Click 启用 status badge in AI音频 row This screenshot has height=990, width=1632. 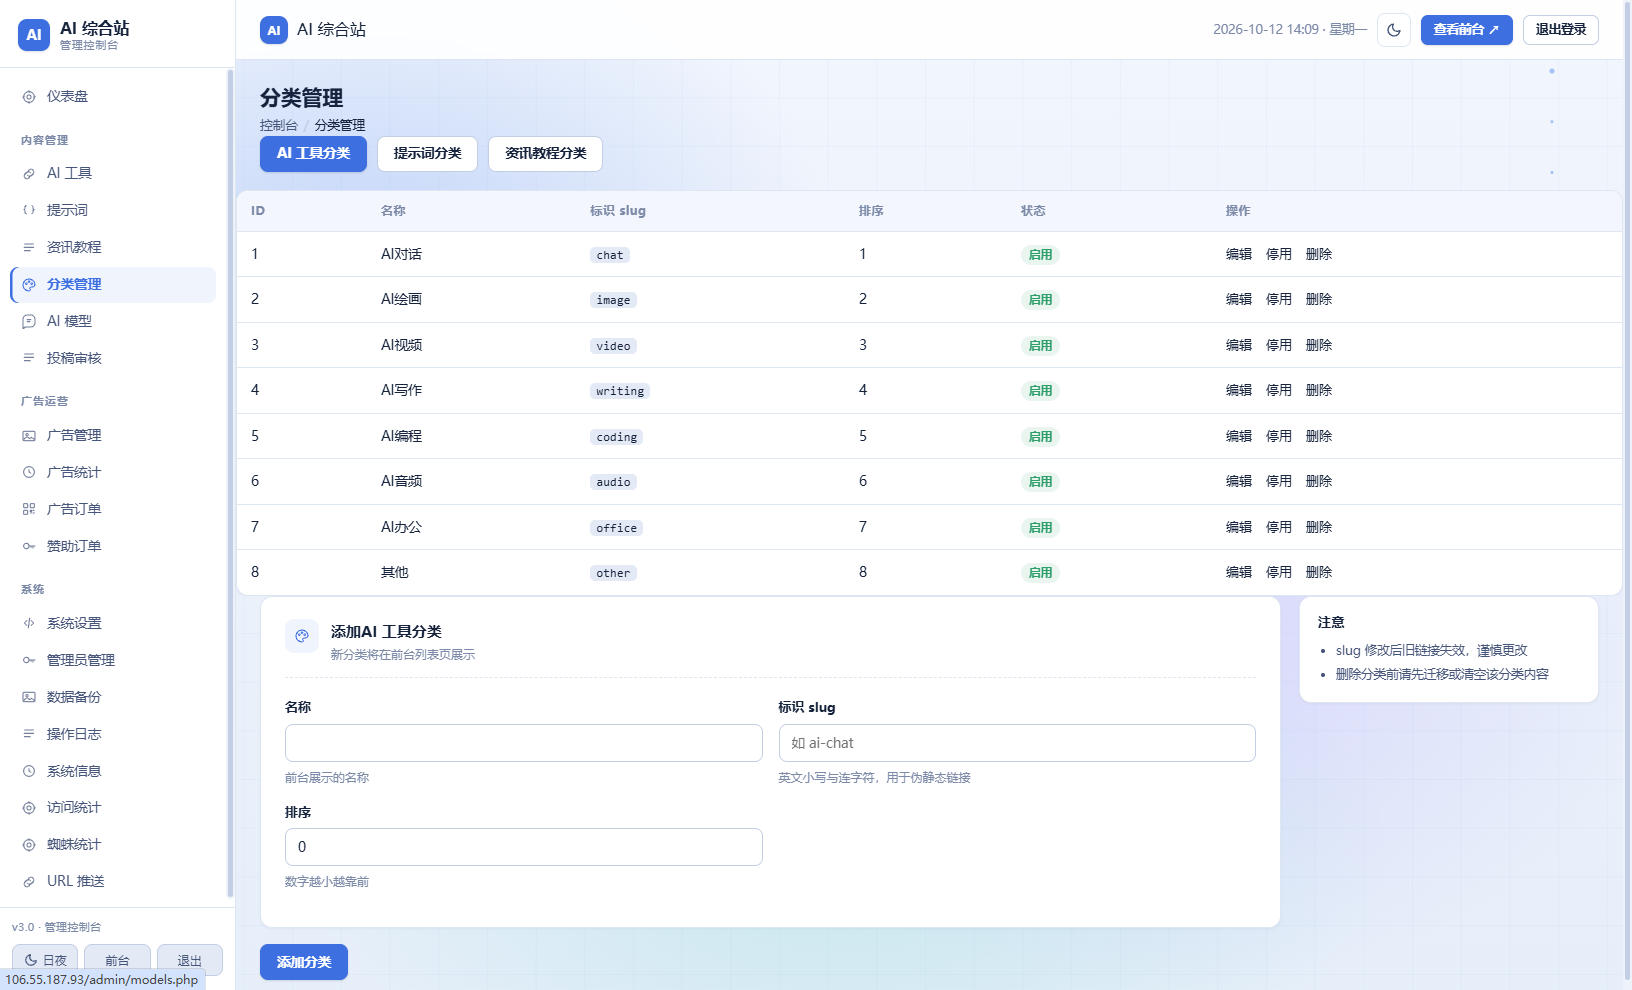click(x=1040, y=482)
